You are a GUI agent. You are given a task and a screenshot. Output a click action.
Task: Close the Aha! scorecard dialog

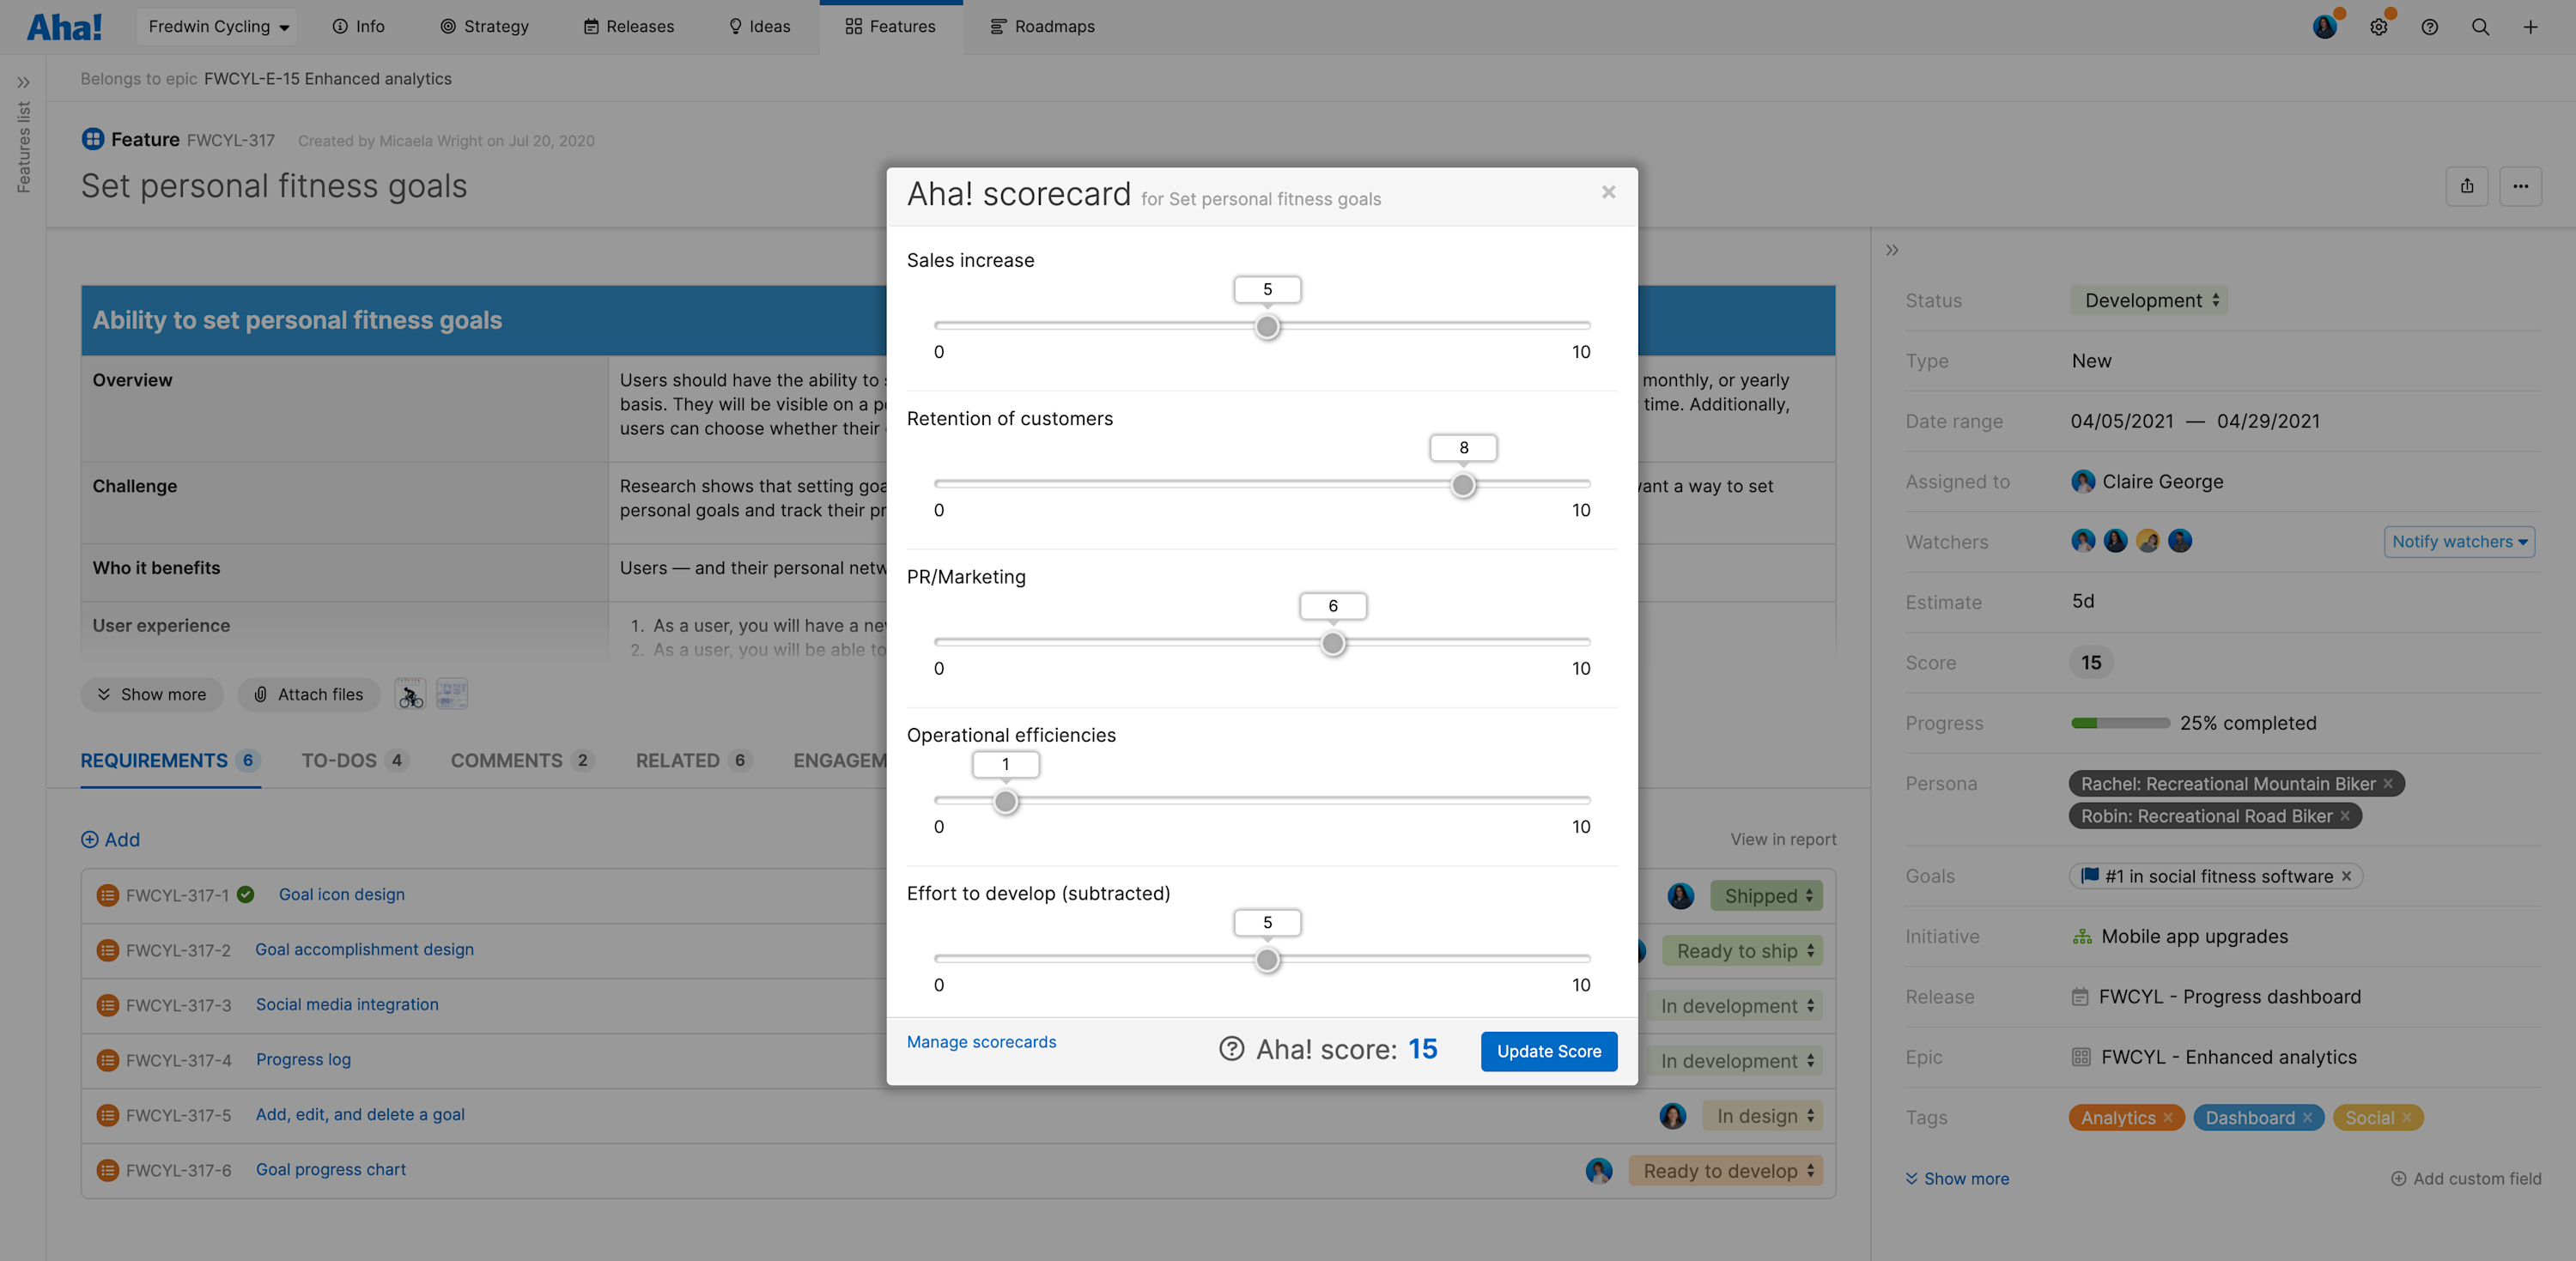point(1609,192)
